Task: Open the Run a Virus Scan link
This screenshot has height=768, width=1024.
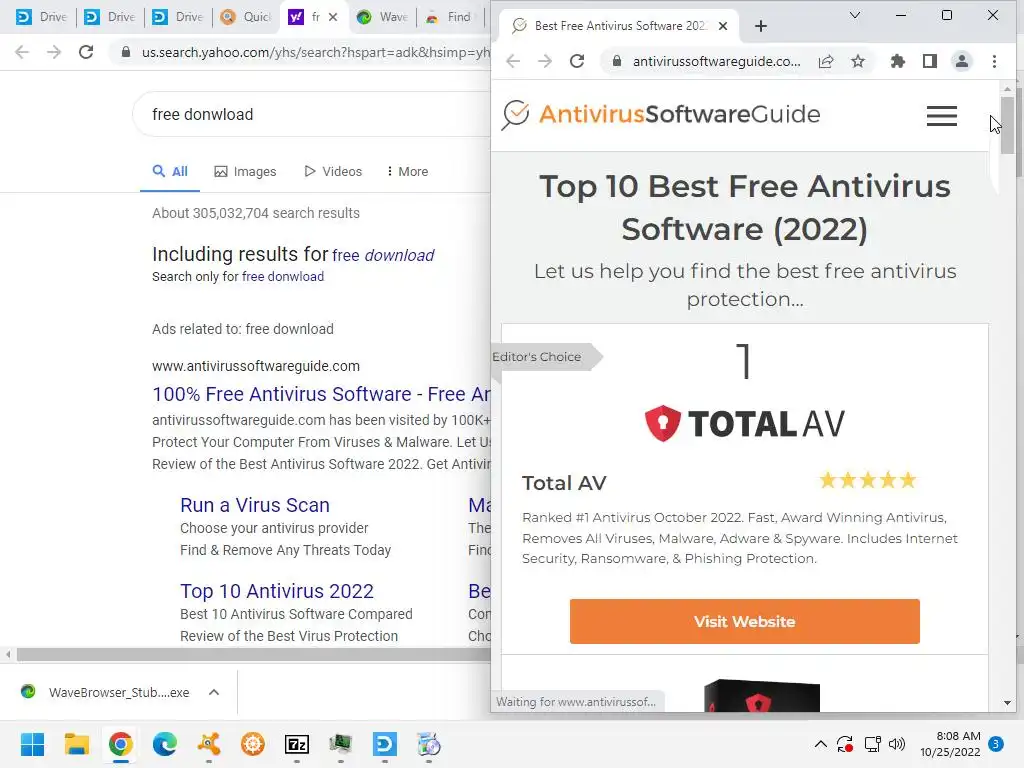Action: click(x=255, y=505)
